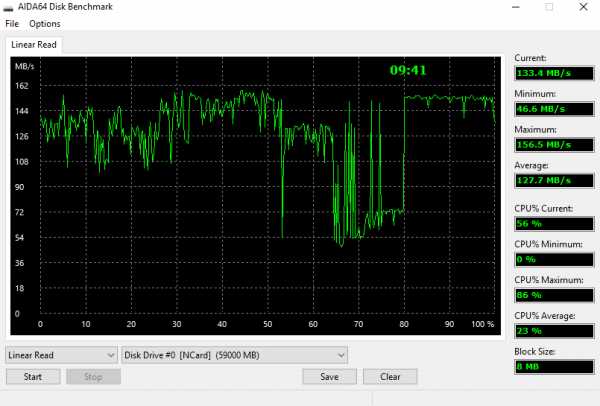
Task: Click the AIDA64 Disk Benchmark window title
Action: (65, 7)
